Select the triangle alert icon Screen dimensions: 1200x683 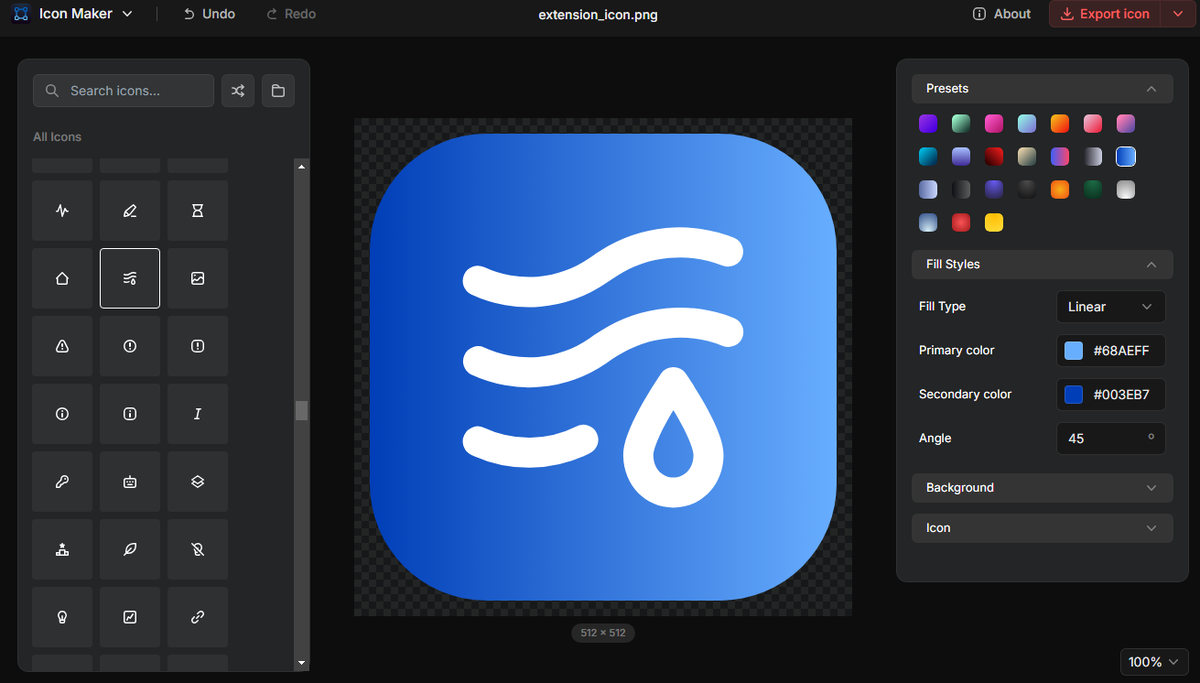click(x=62, y=346)
